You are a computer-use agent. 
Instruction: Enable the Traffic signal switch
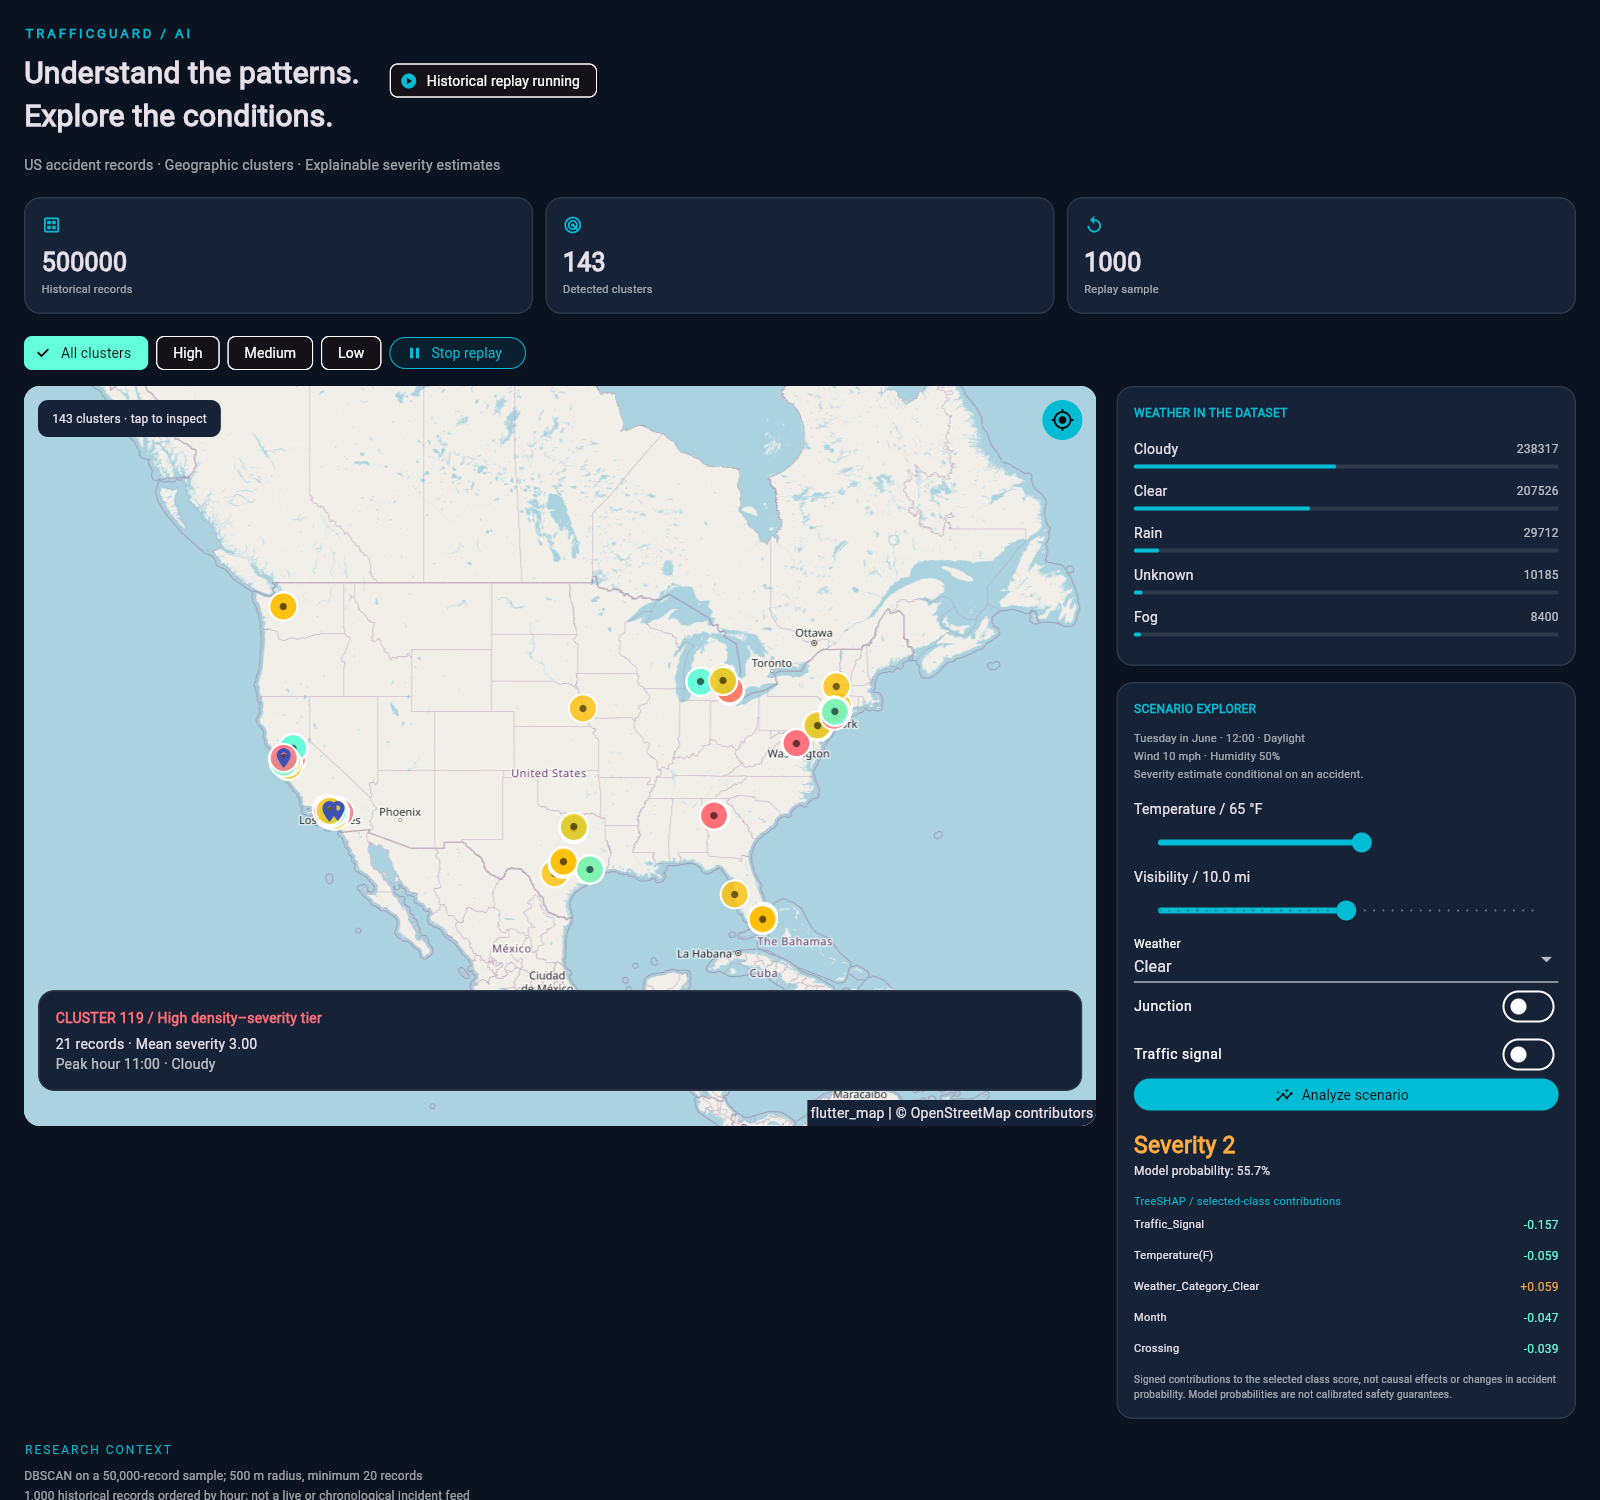(x=1528, y=1054)
